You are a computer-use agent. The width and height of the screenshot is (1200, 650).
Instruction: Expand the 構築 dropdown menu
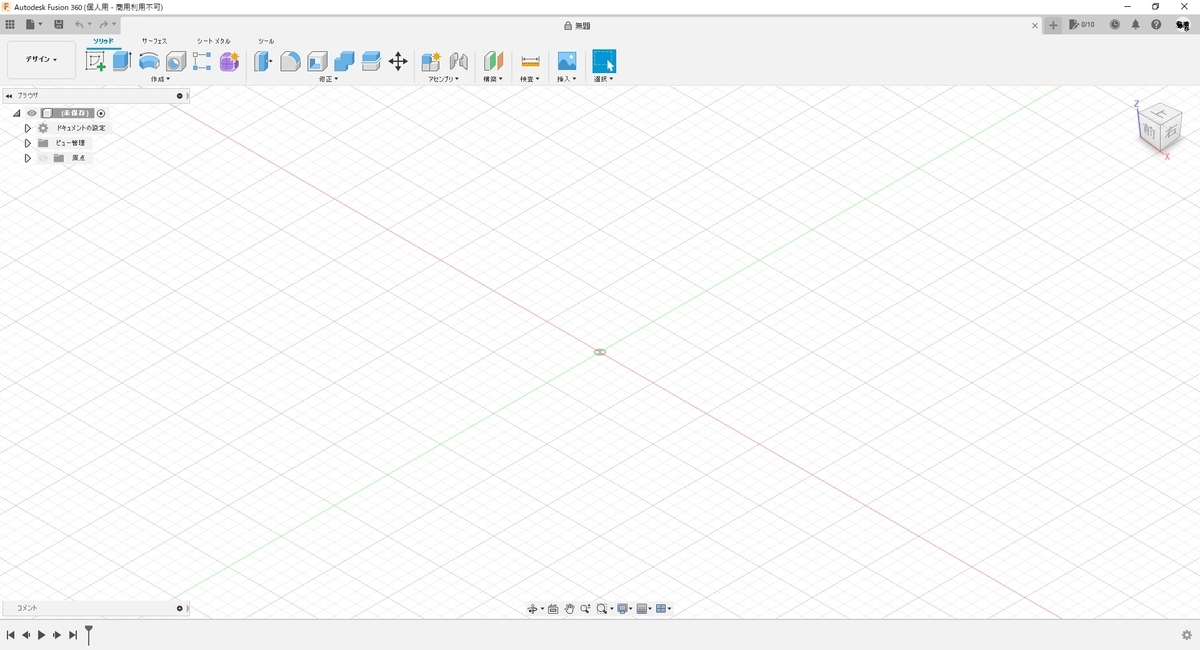click(492, 79)
